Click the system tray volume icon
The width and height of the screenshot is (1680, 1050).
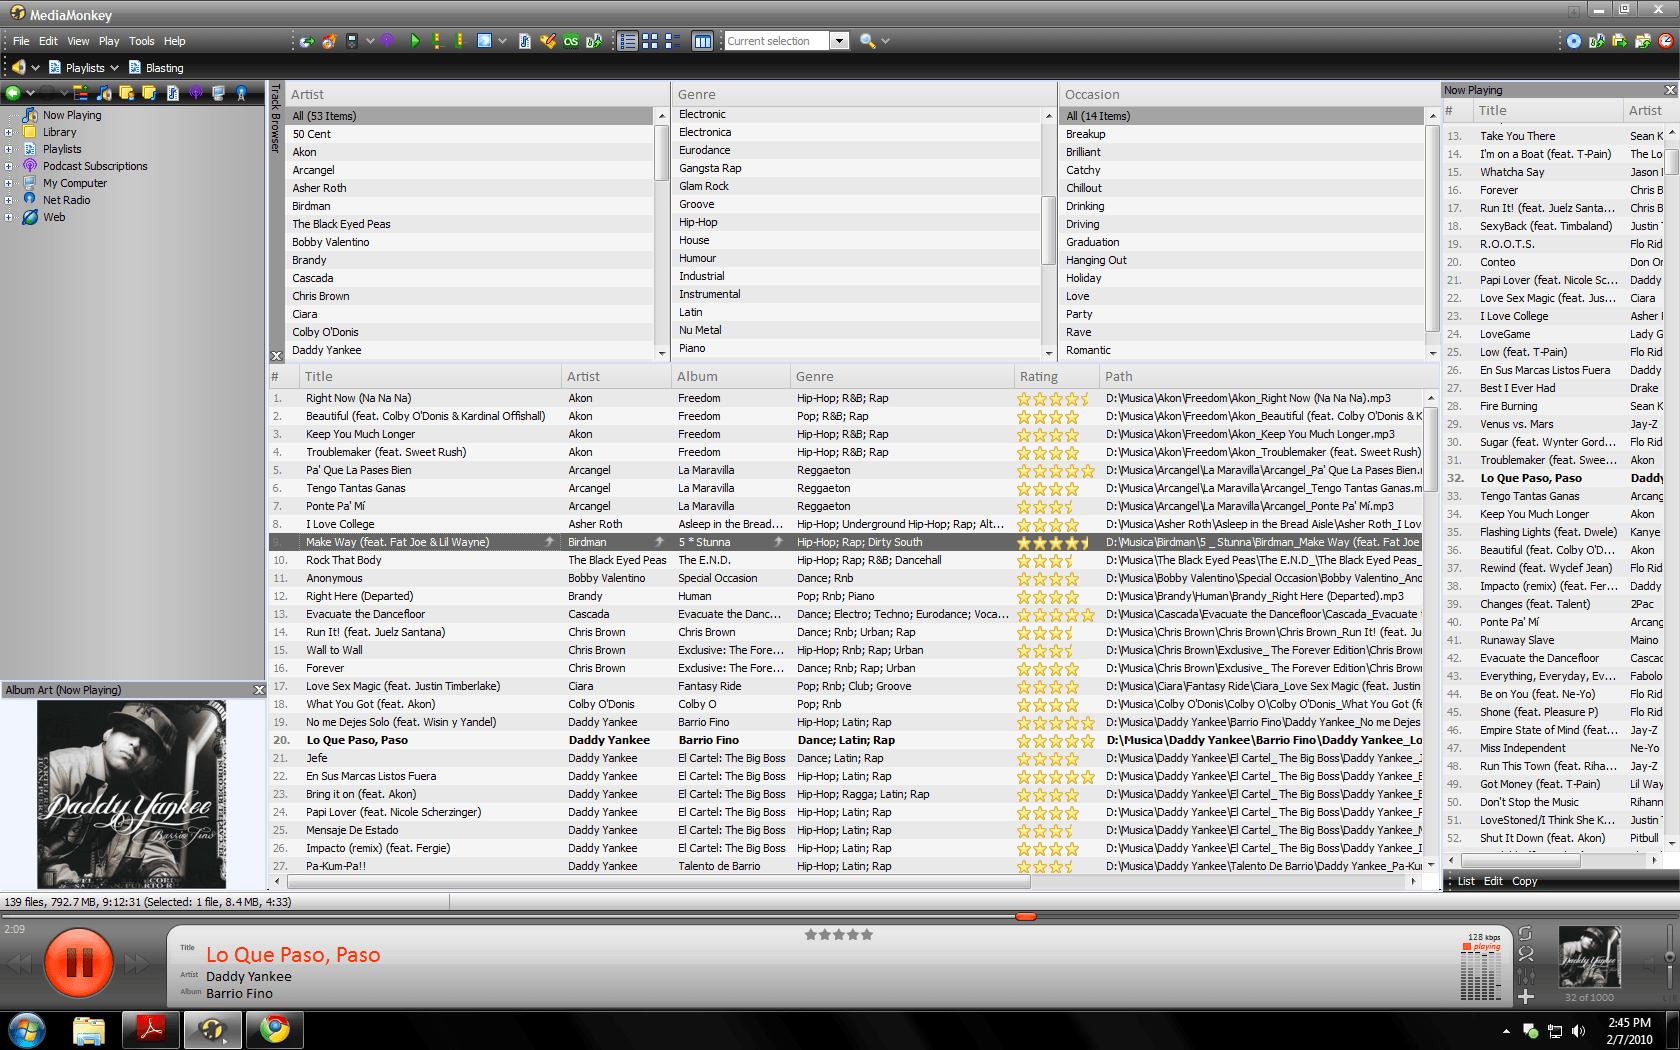[x=1578, y=1031]
